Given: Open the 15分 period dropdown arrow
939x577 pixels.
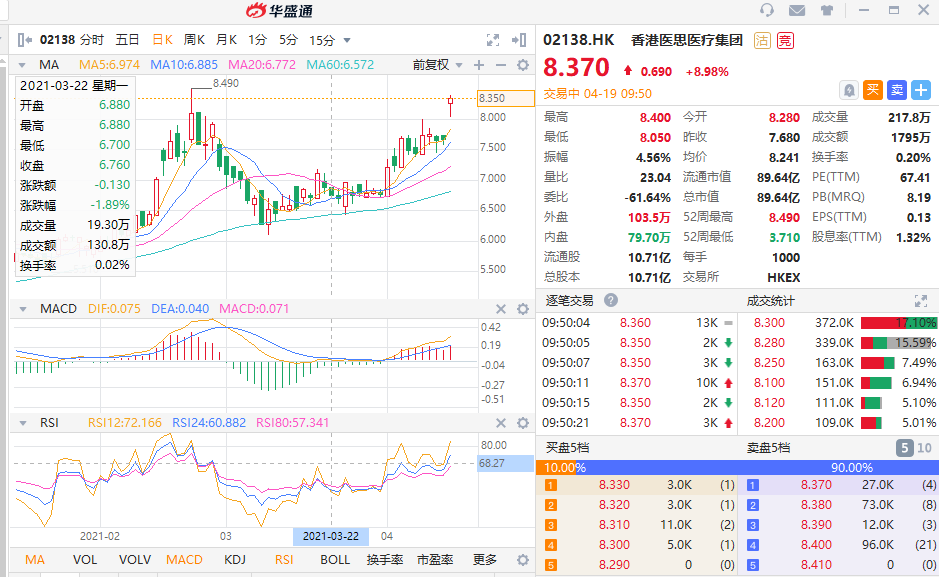Looking at the screenshot, I should [347, 41].
